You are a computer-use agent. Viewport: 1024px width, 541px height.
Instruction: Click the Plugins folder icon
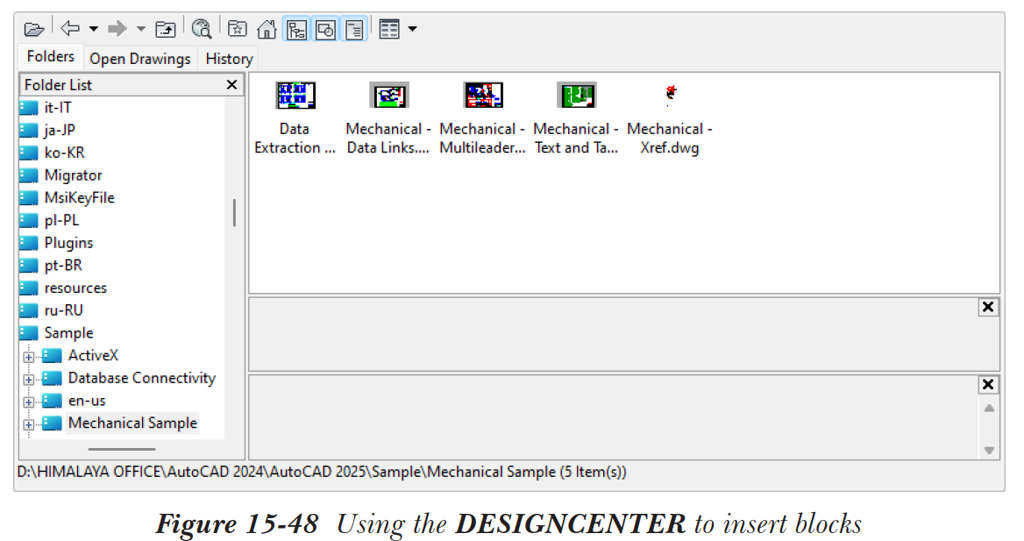pos(29,243)
